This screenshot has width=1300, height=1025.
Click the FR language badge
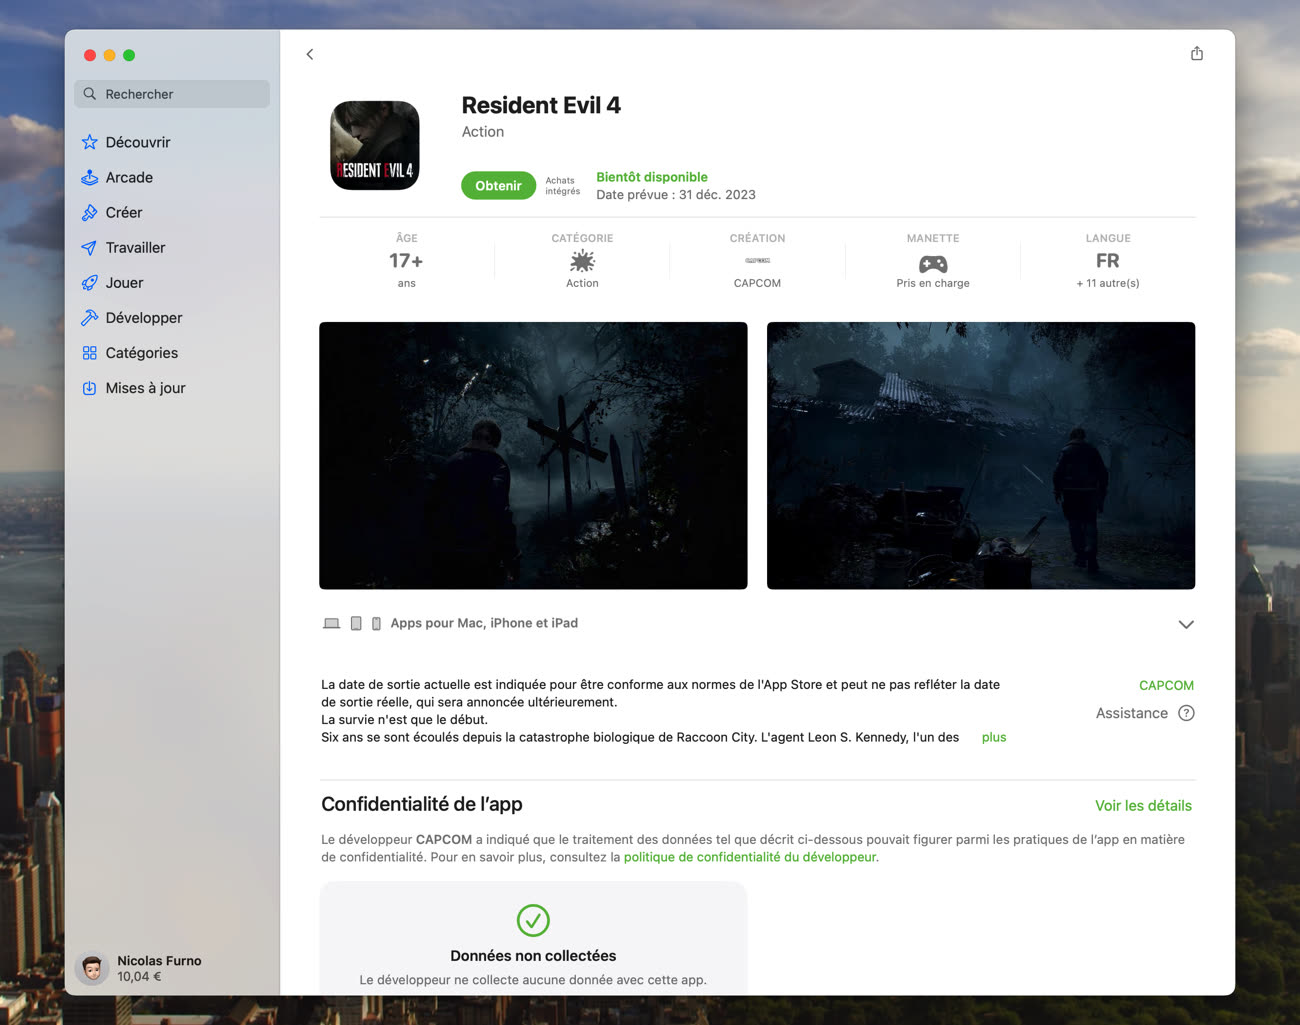pyautogui.click(x=1107, y=261)
